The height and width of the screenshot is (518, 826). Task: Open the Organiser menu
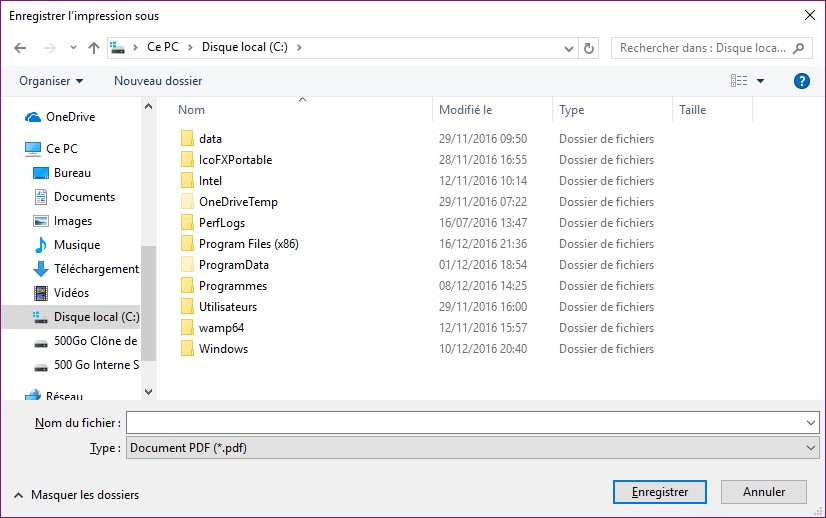pos(51,81)
